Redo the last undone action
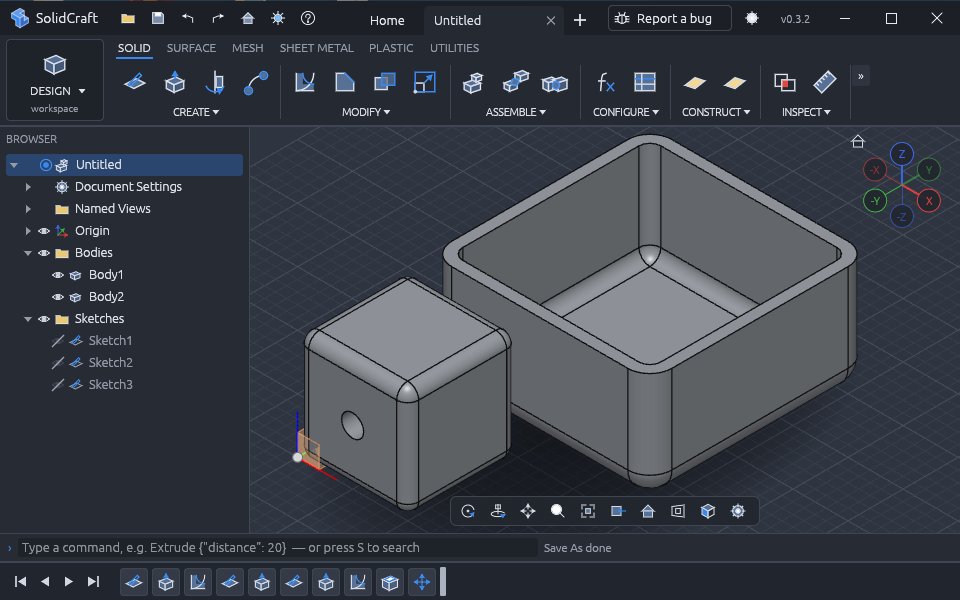 (218, 18)
